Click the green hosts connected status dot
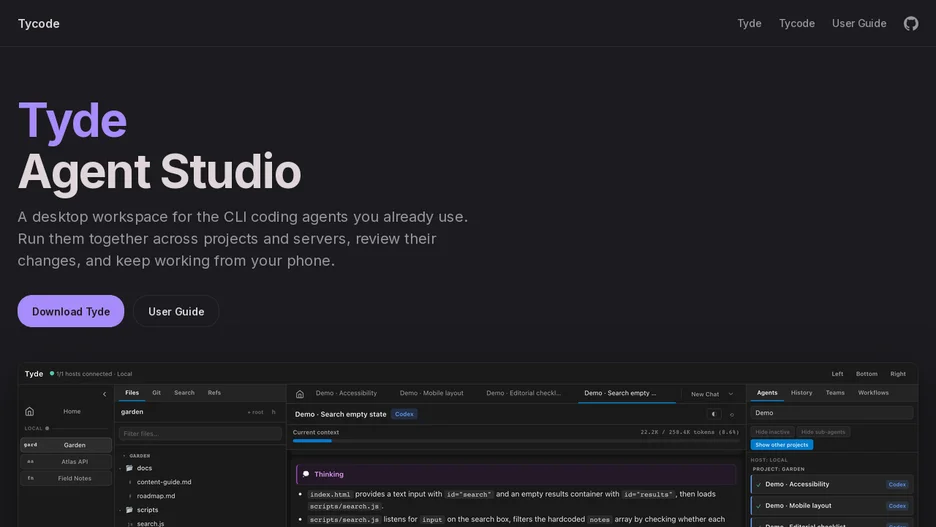Viewport: 936px width, 527px height. (x=52, y=374)
